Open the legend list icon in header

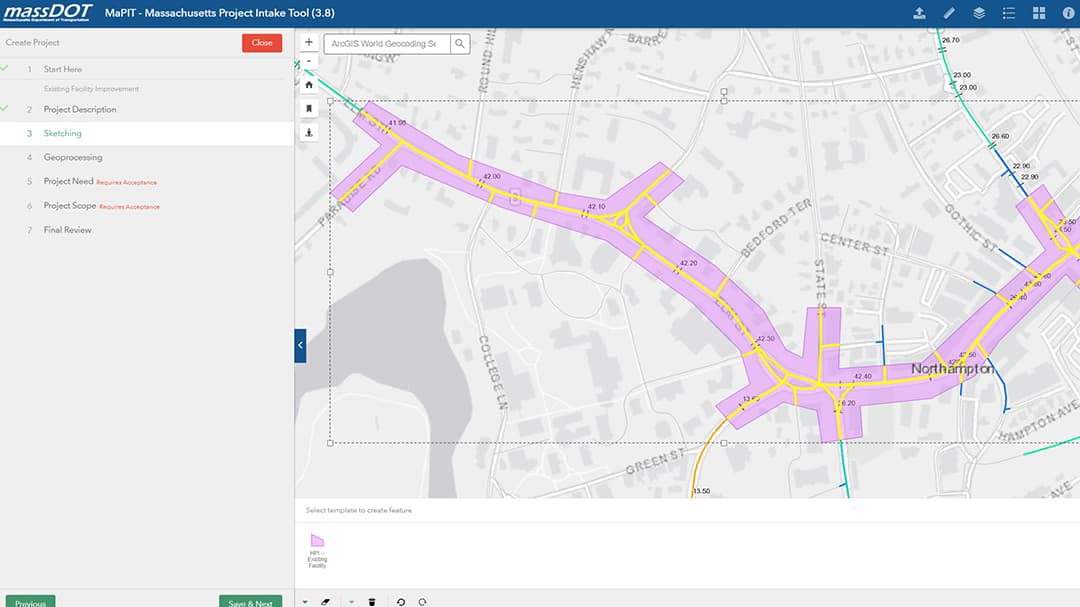point(1008,13)
